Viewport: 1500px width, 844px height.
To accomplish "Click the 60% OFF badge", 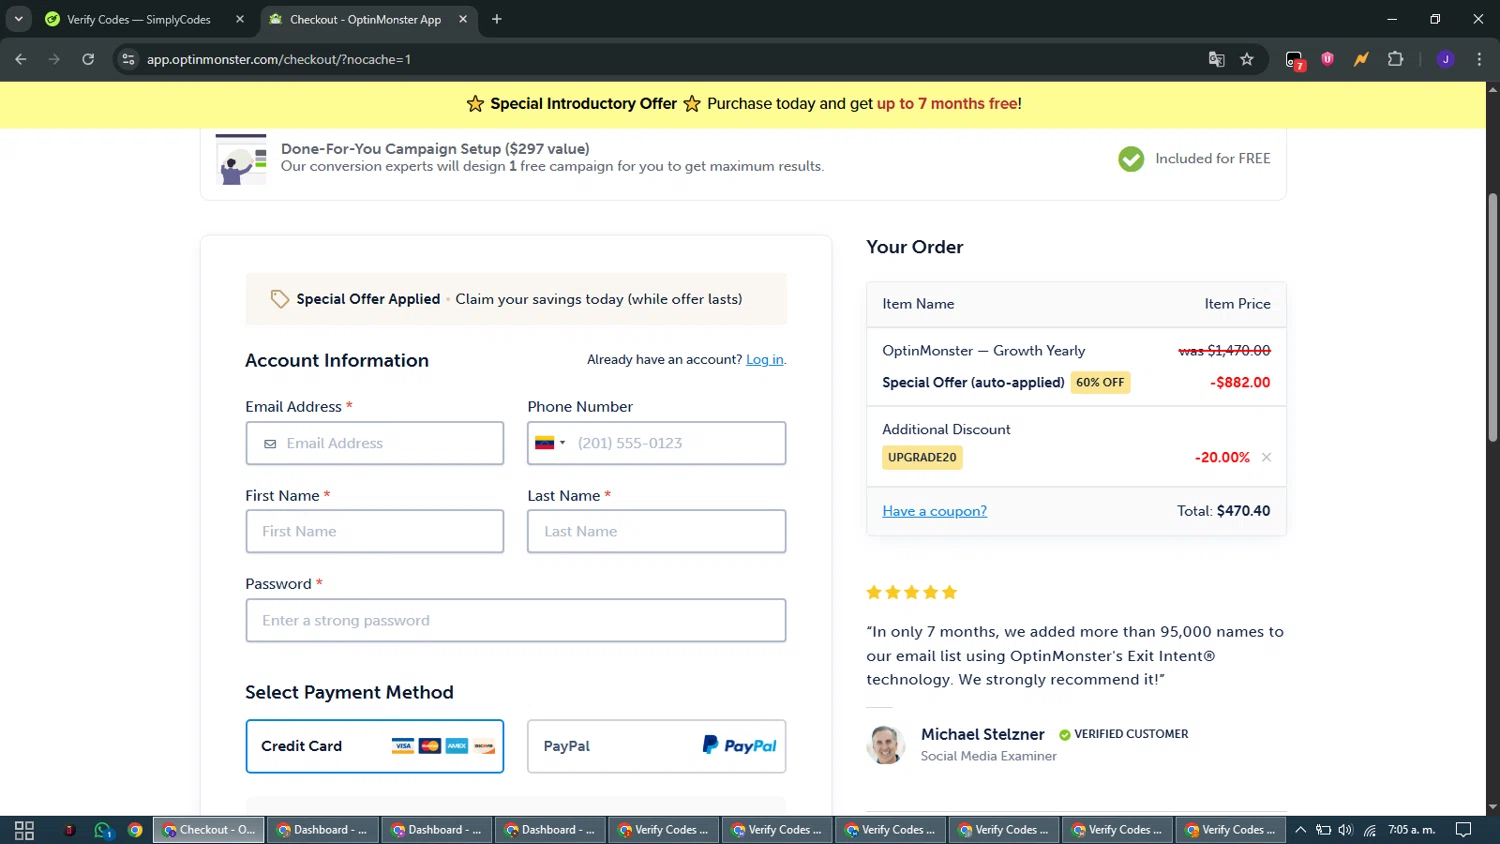I will click(1100, 382).
